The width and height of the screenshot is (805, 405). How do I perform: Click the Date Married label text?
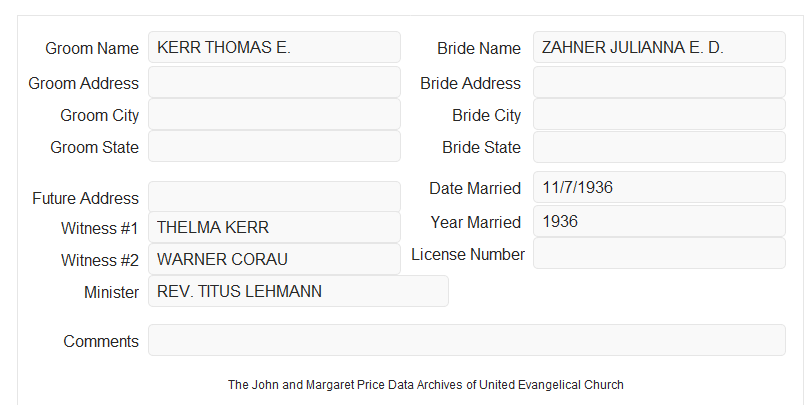click(x=475, y=188)
